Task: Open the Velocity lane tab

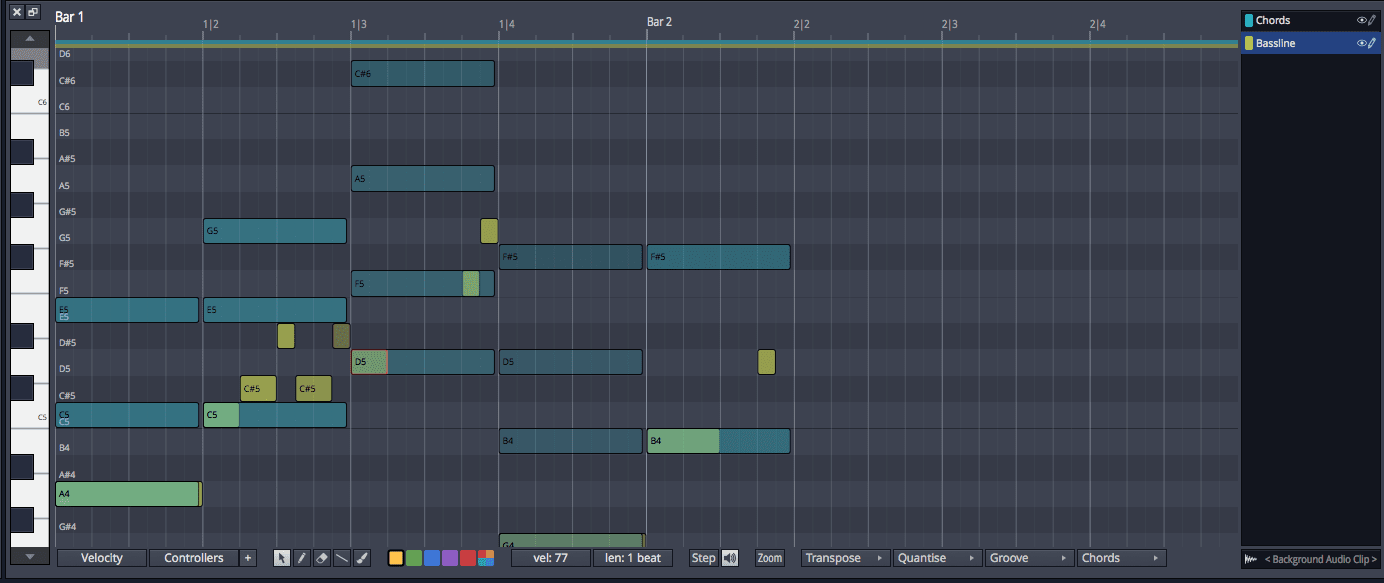Action: [102, 558]
